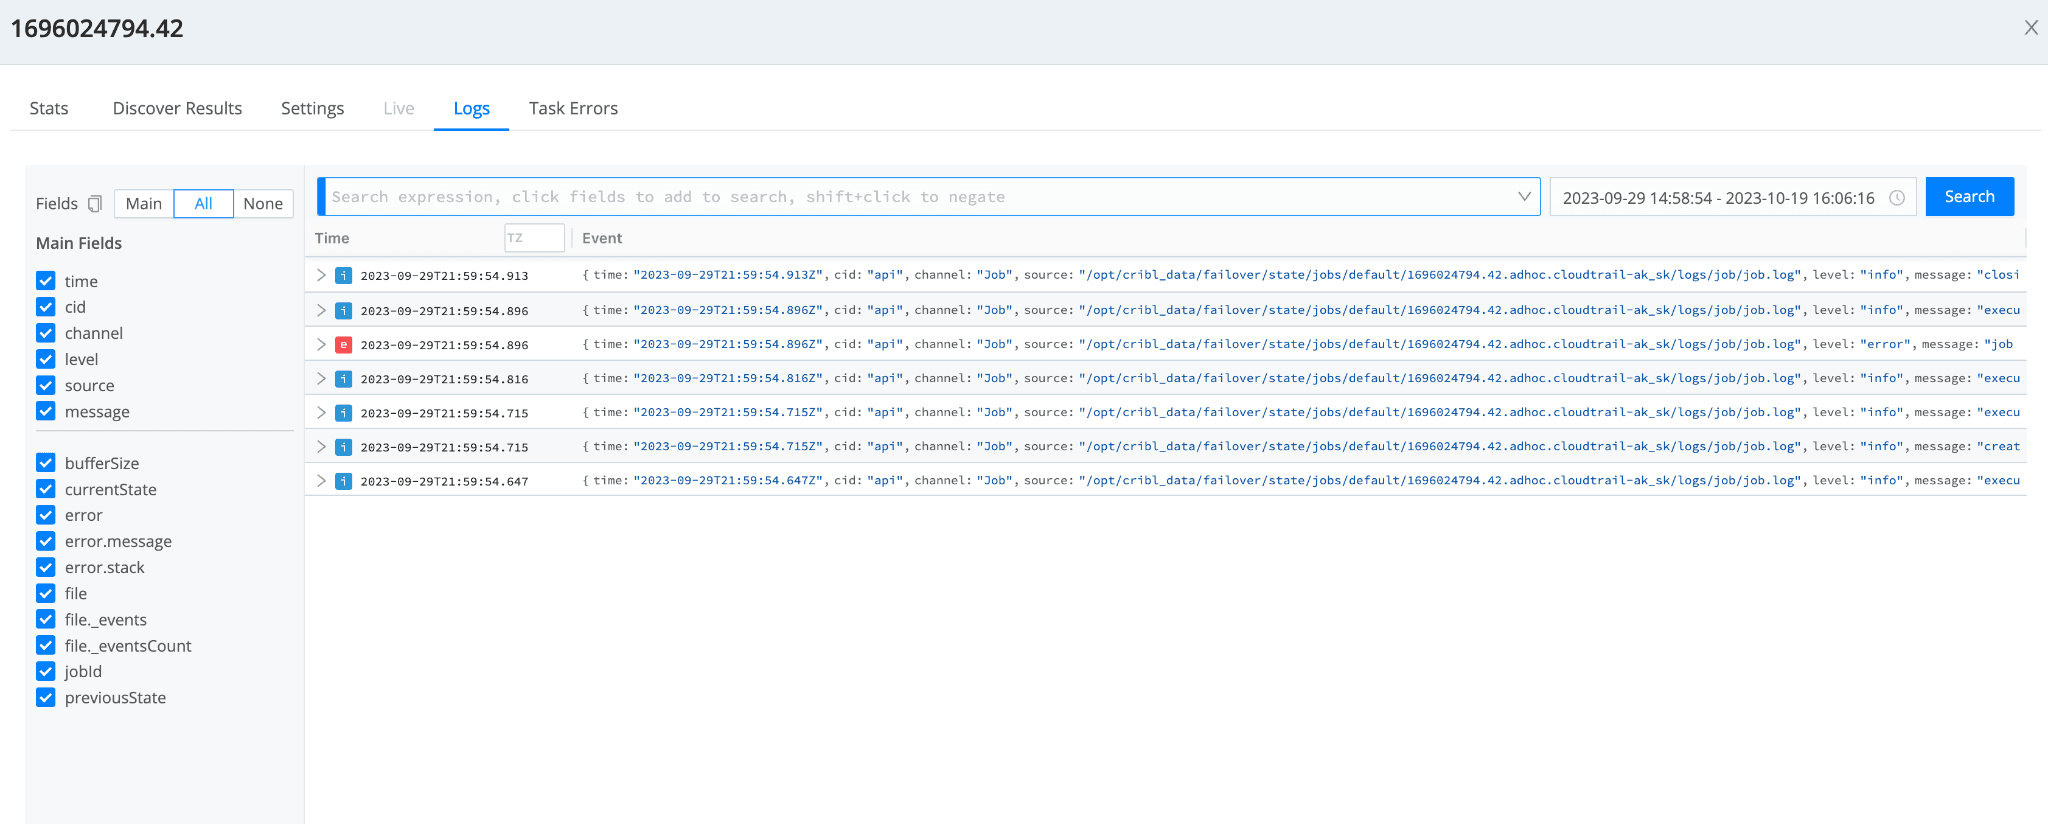Viewport: 2048px width, 824px height.
Task: Click info icon of the 21:59:54.913 log
Action: [x=343, y=276]
